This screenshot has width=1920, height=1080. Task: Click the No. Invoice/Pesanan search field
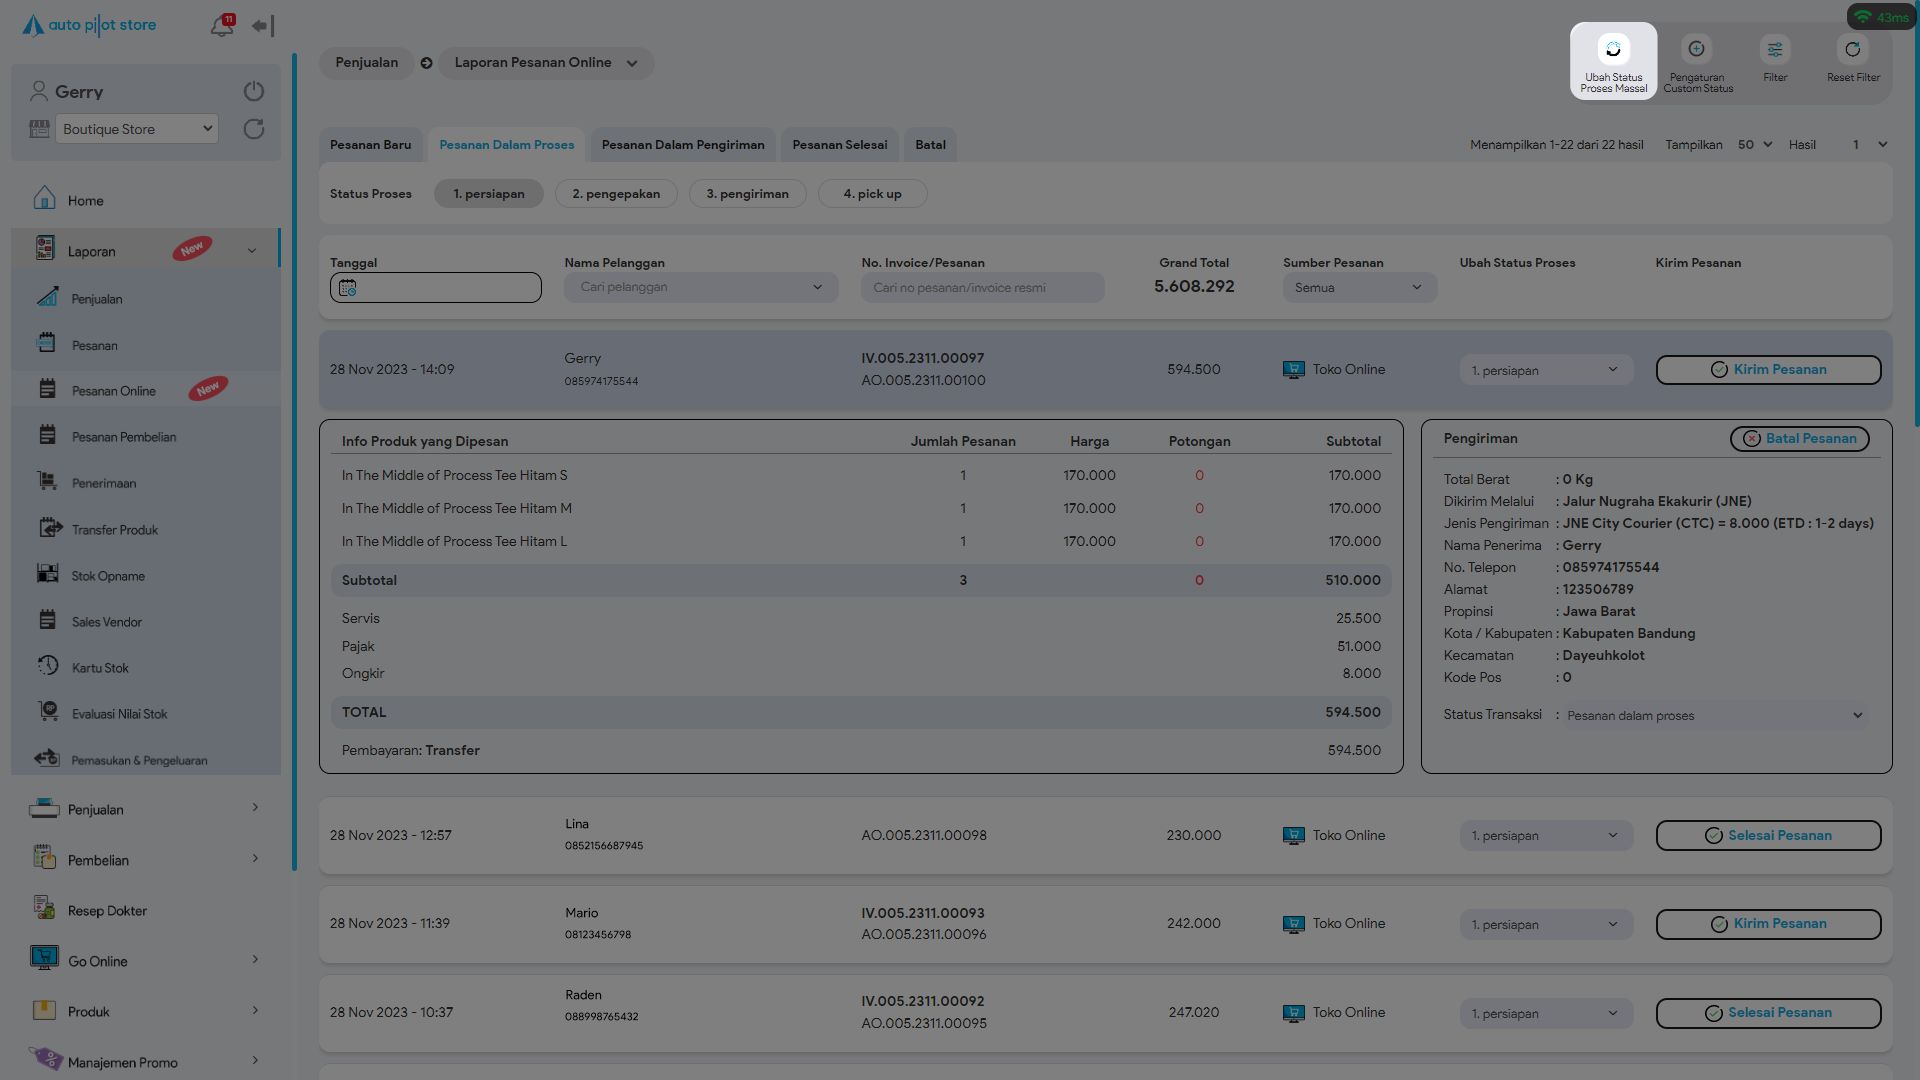pyautogui.click(x=982, y=288)
